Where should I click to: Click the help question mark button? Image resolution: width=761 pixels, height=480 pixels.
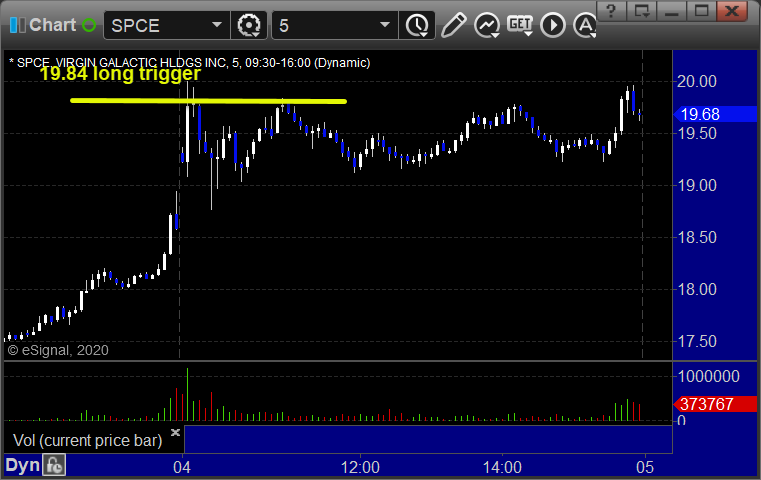tap(611, 11)
